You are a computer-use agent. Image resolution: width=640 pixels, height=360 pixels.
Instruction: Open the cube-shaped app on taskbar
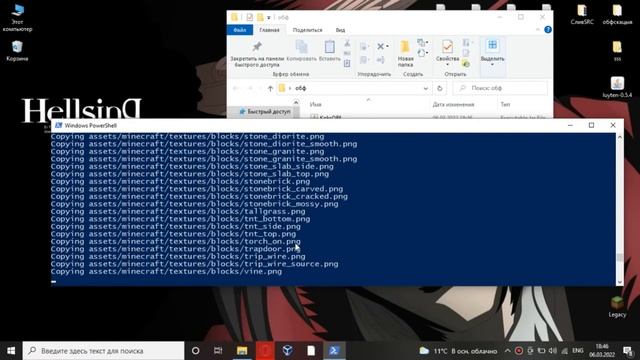(x=287, y=351)
